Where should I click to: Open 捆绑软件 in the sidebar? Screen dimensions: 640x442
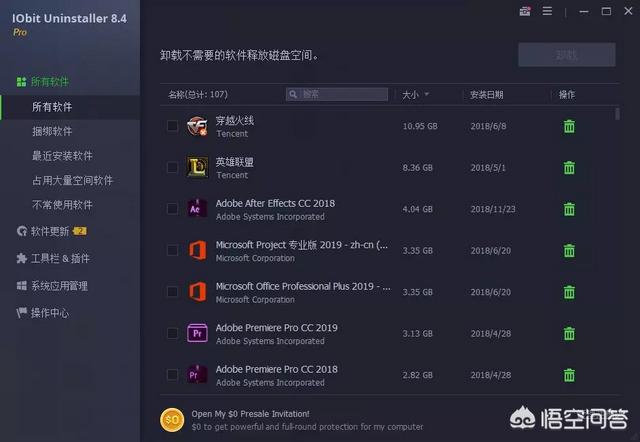[52, 131]
